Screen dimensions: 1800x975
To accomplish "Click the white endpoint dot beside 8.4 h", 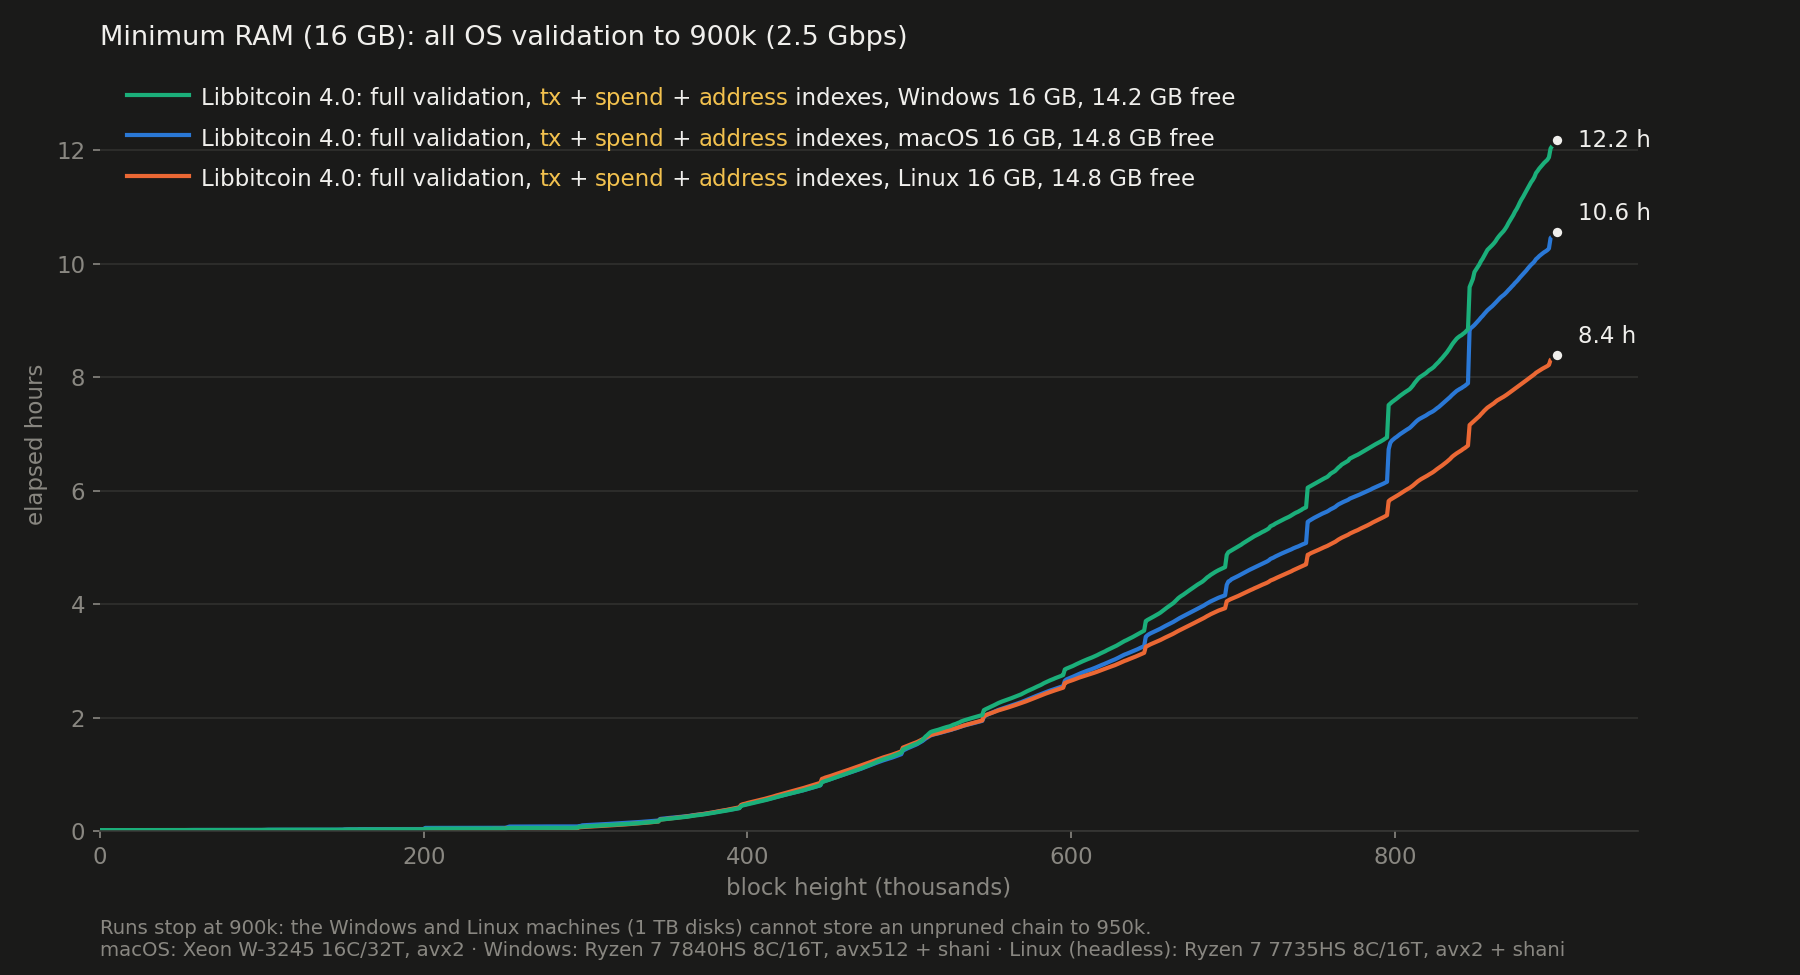I will pos(1557,356).
